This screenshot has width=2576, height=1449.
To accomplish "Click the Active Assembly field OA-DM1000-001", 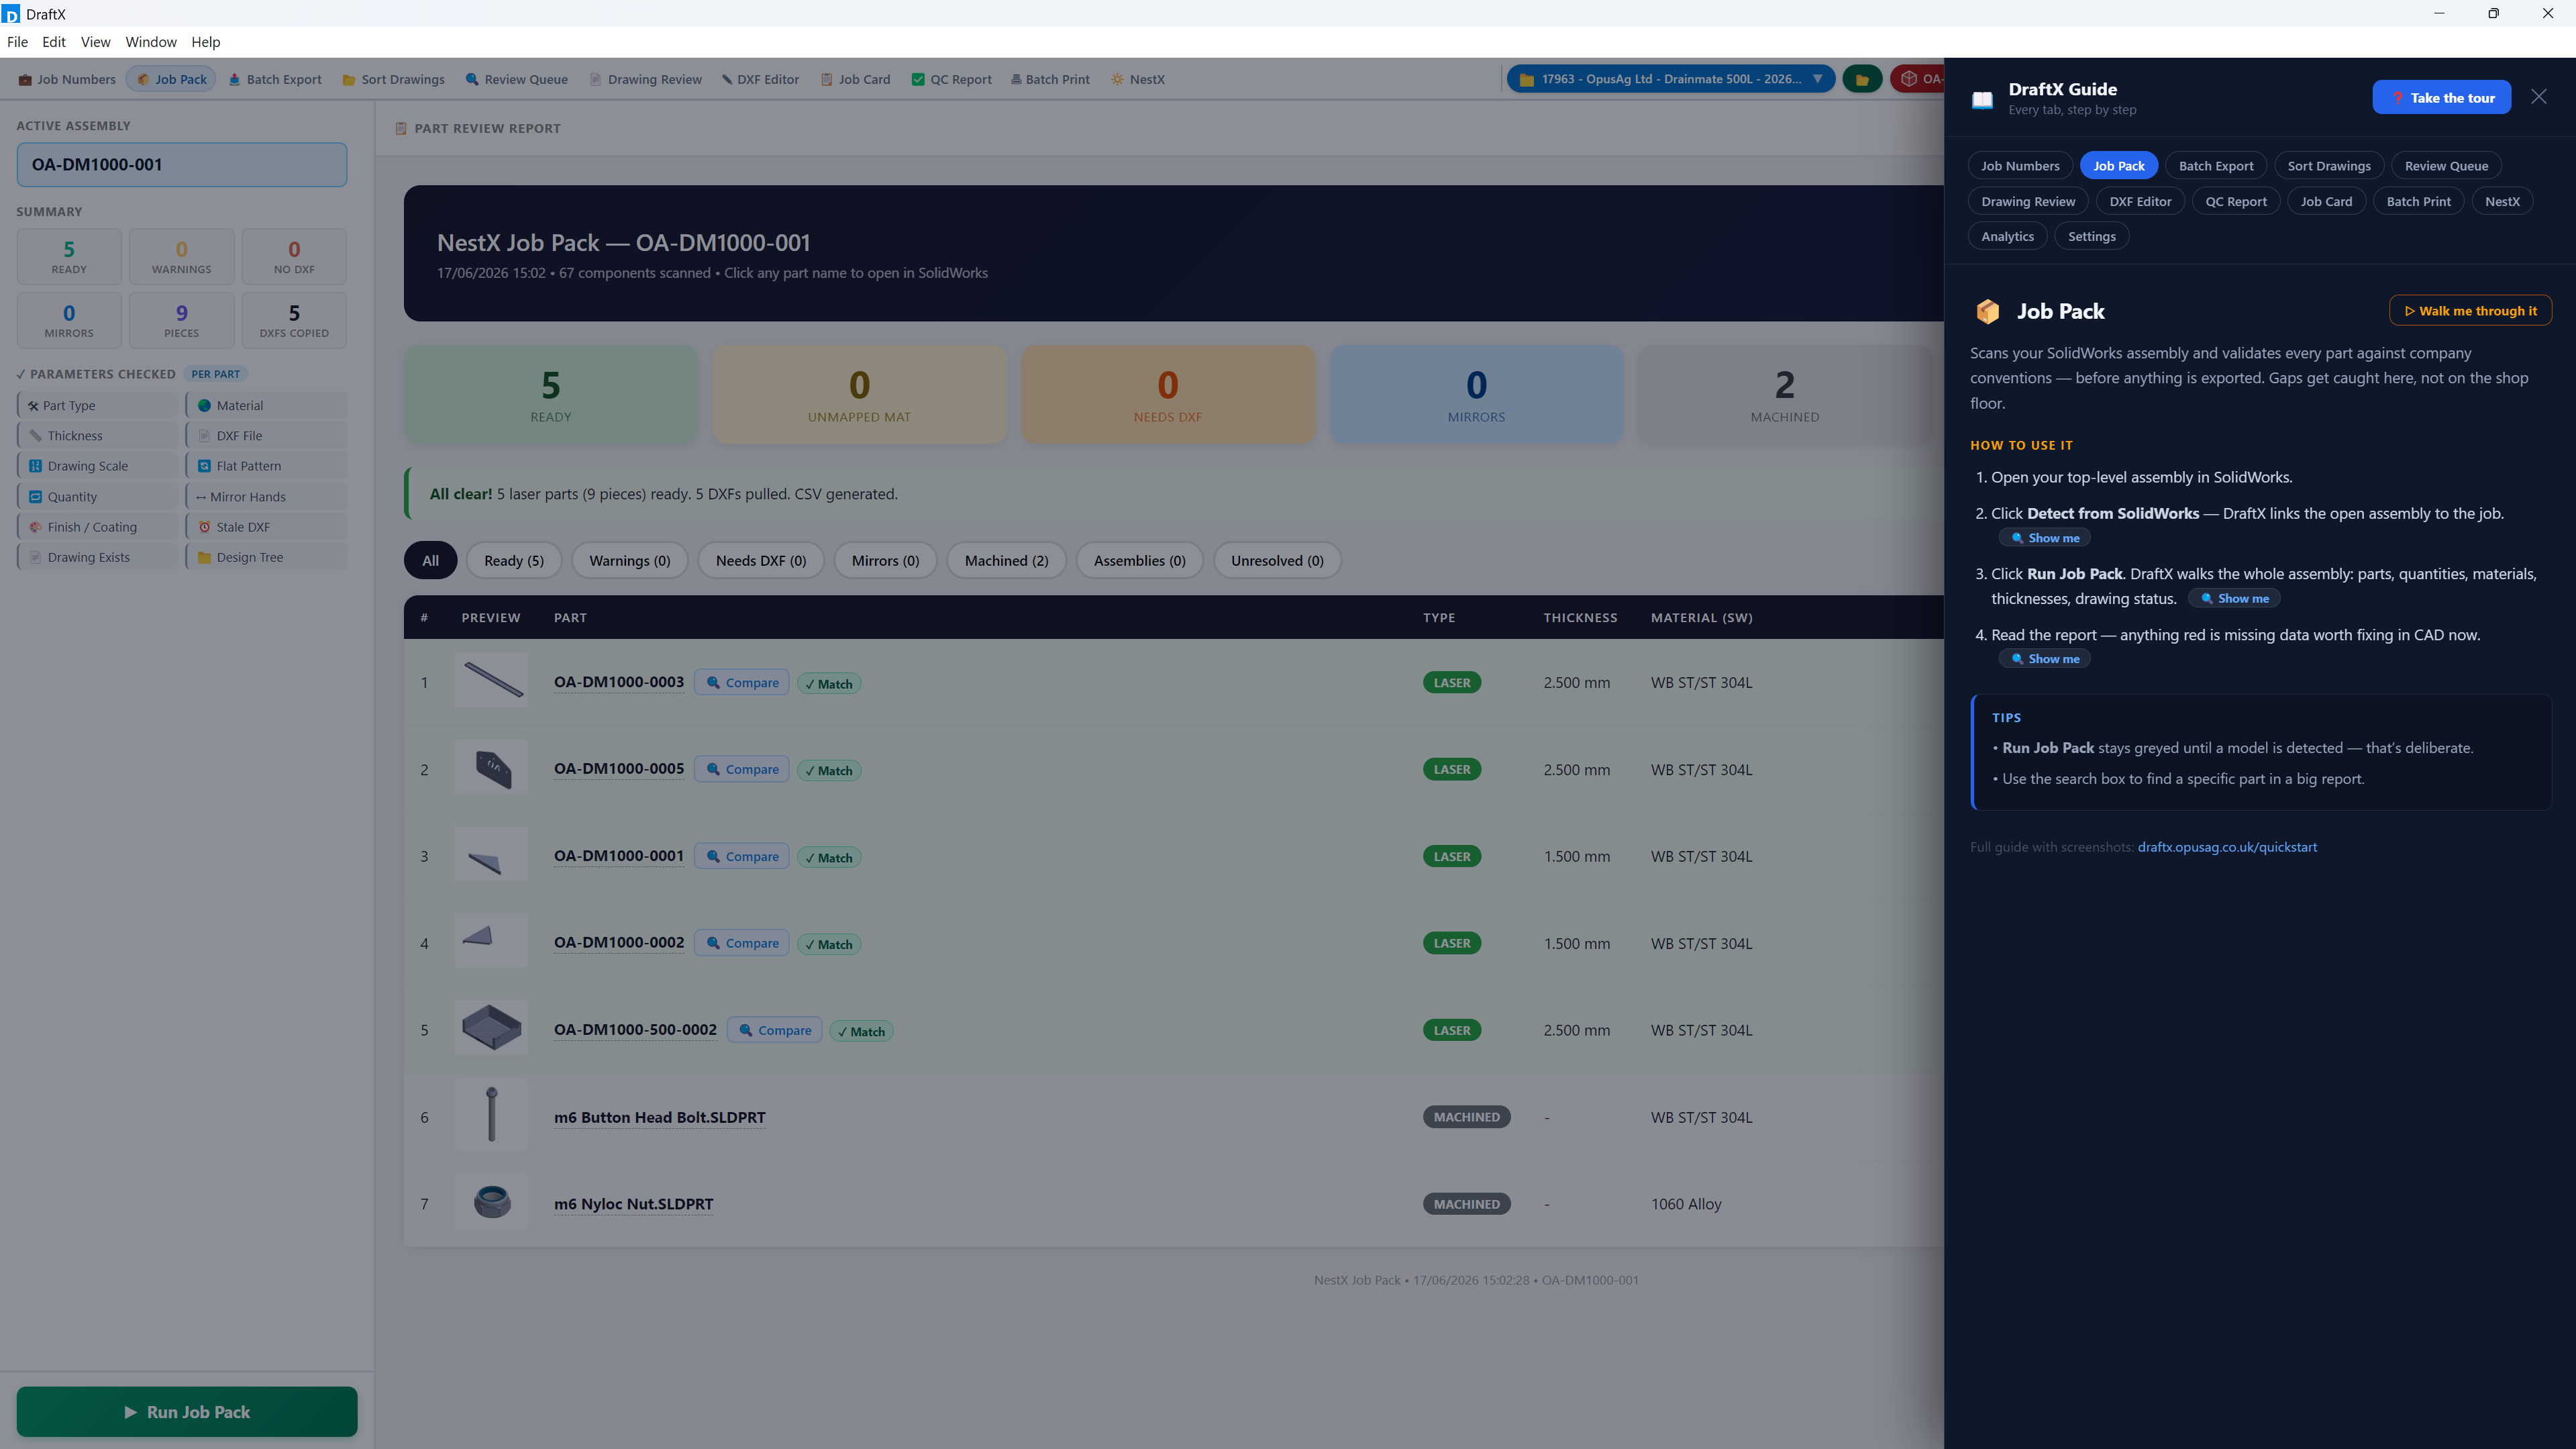I will (x=182, y=164).
